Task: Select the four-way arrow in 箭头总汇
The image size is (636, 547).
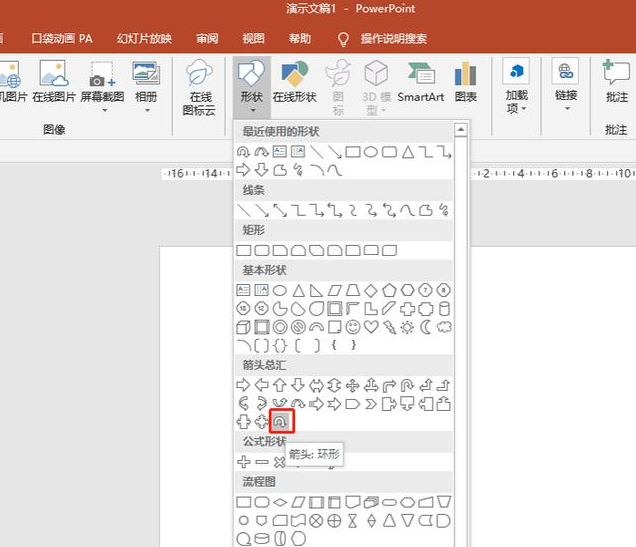Action: 352,385
